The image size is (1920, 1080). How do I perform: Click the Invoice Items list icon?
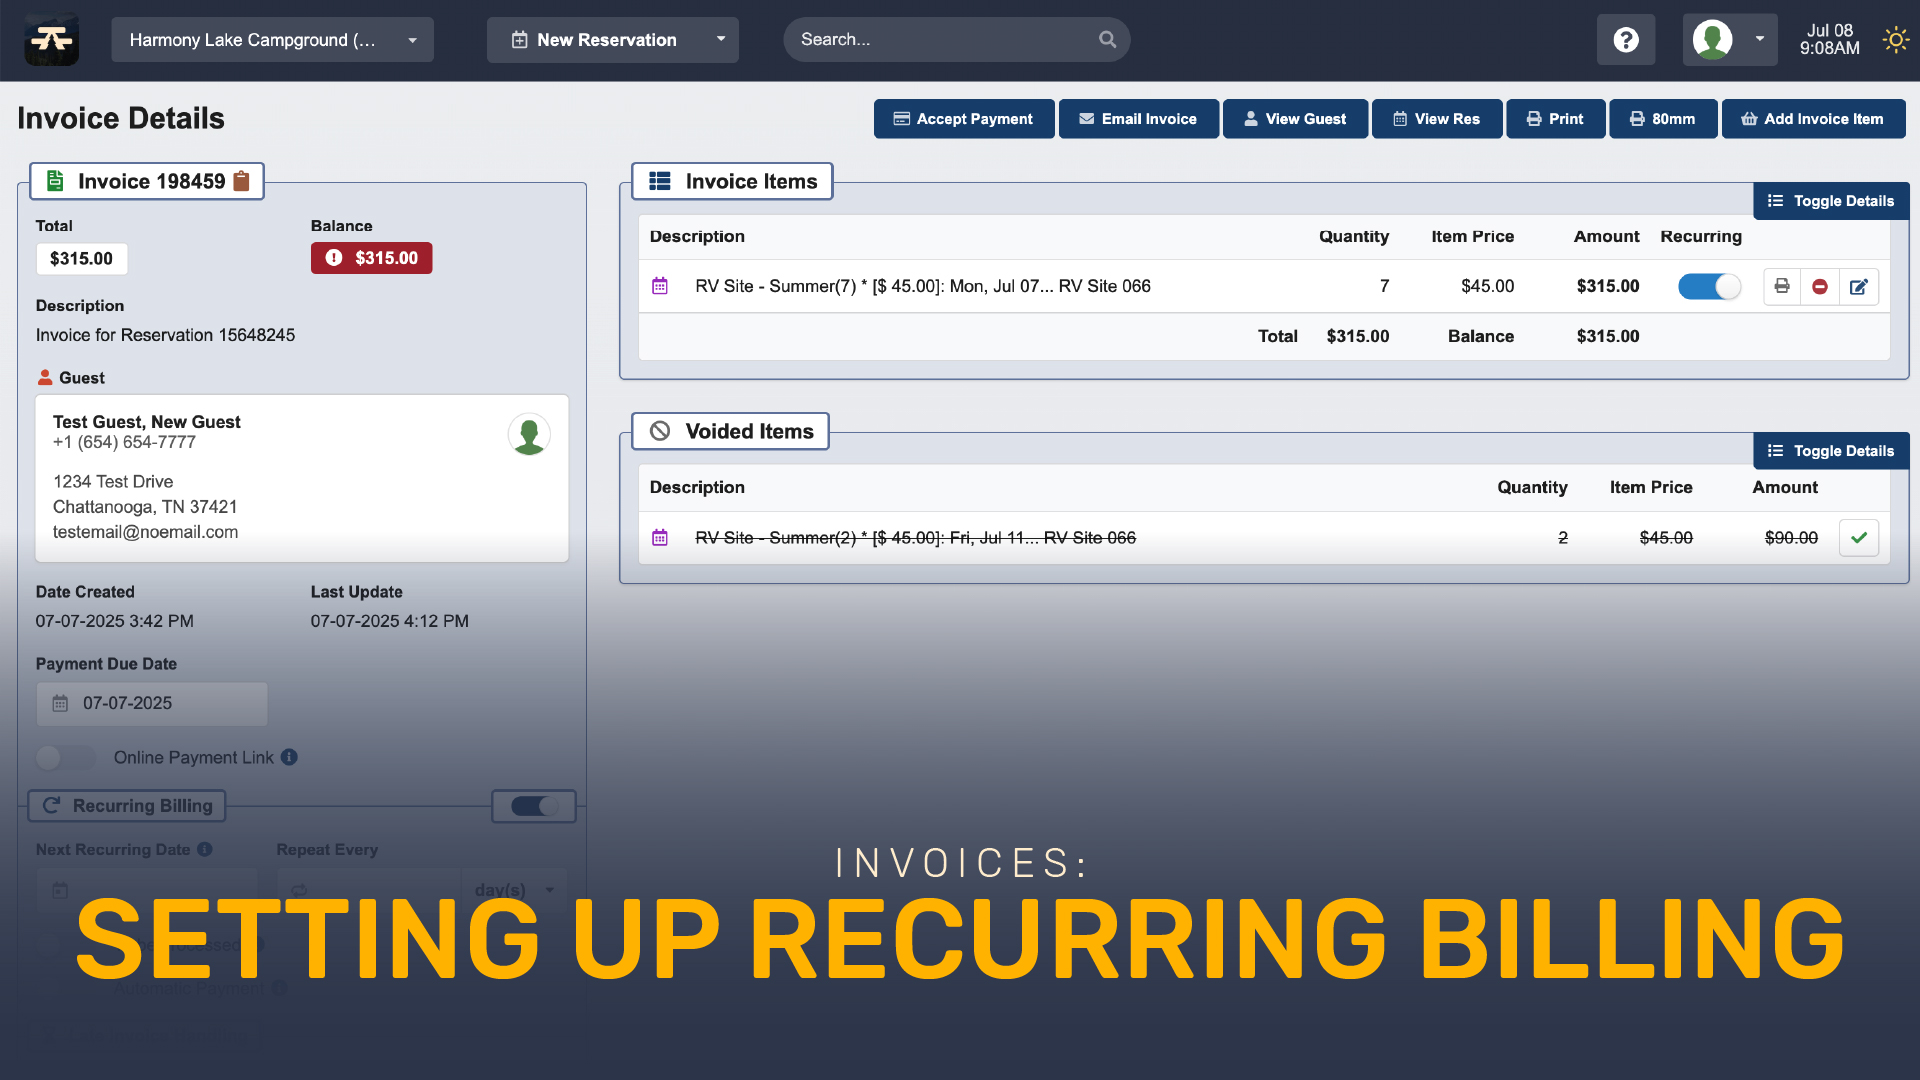point(660,181)
